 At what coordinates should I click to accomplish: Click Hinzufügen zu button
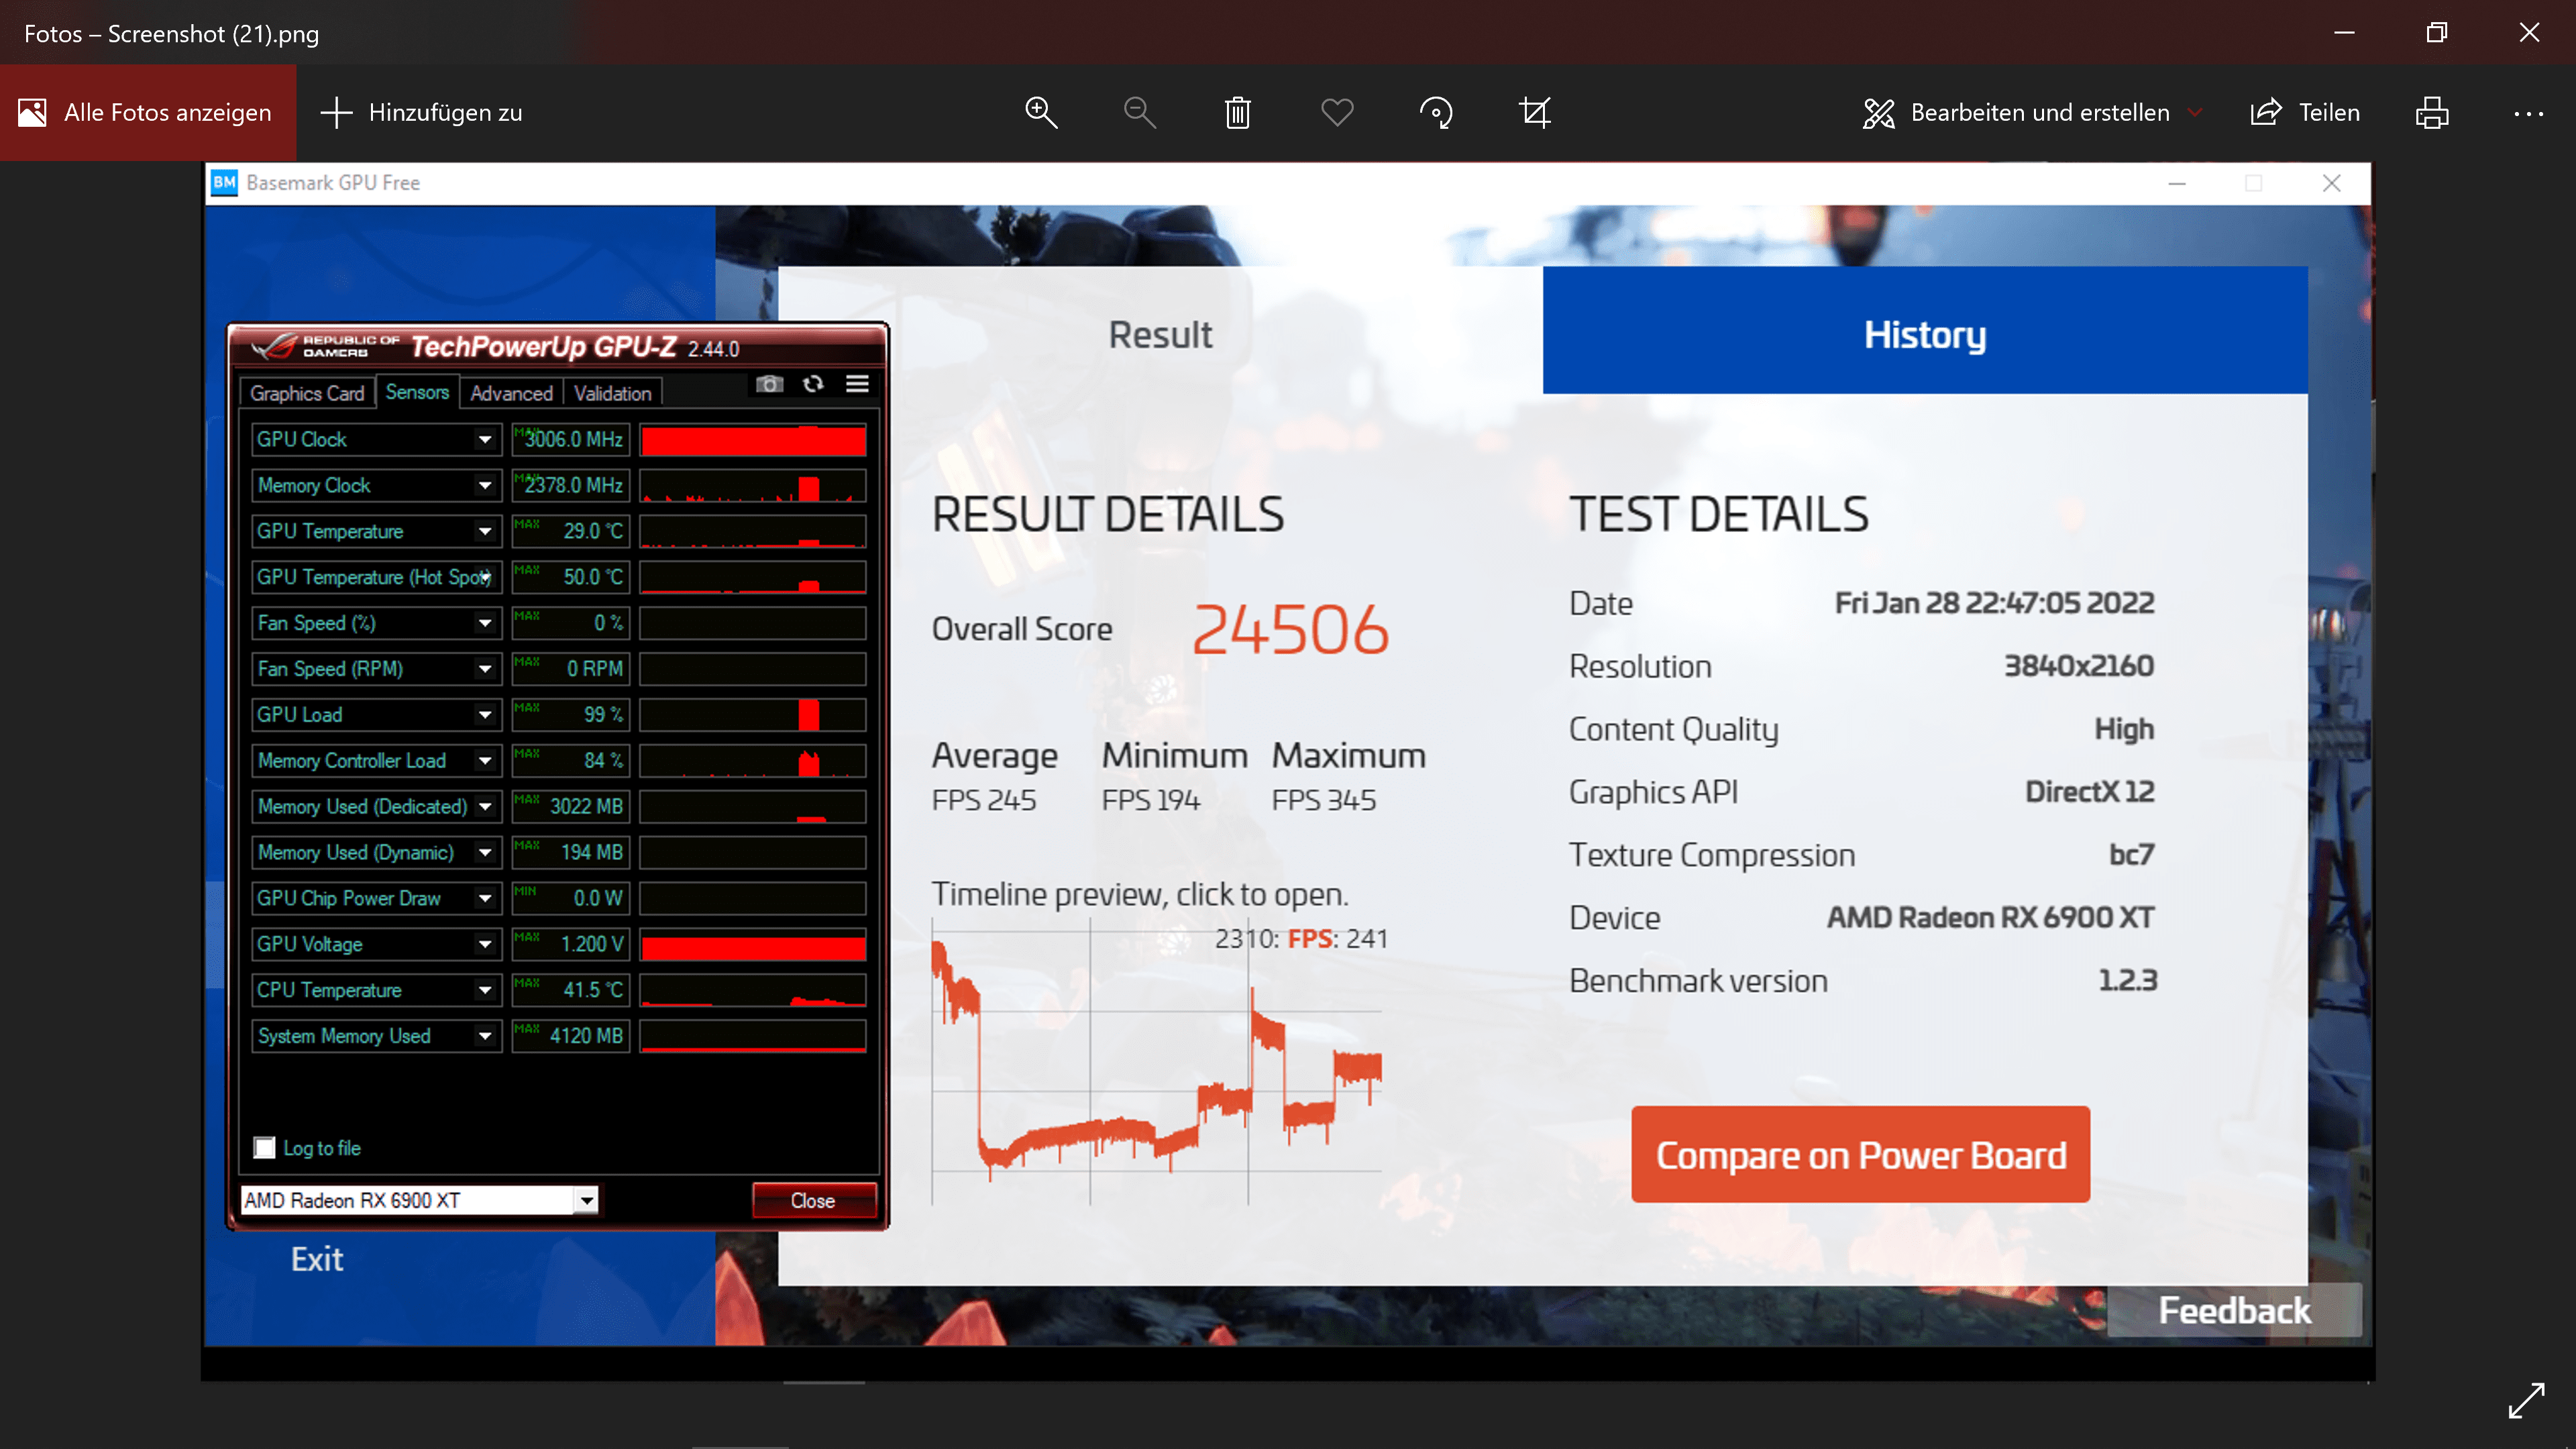(421, 112)
